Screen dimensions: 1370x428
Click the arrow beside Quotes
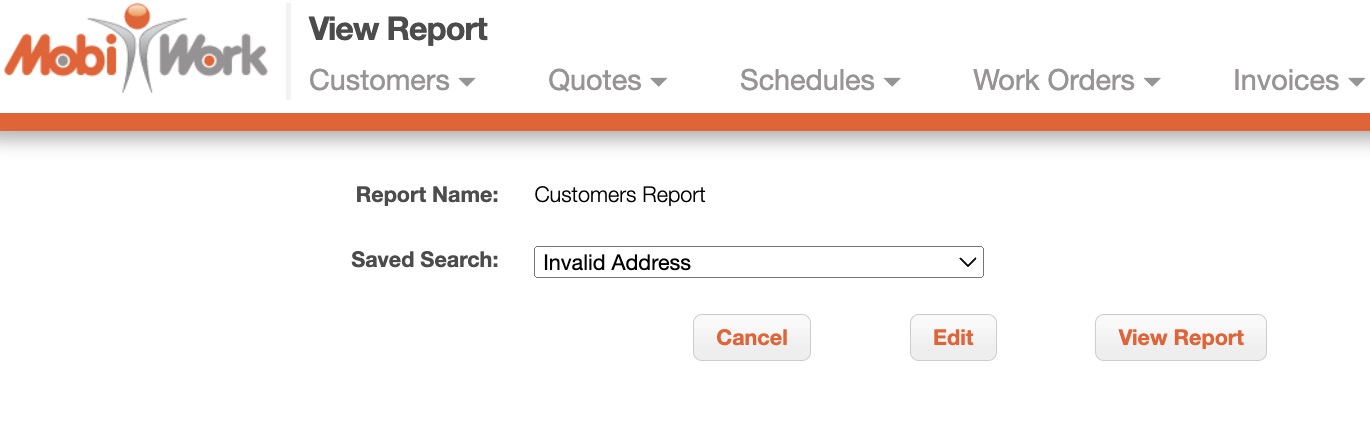tap(658, 83)
